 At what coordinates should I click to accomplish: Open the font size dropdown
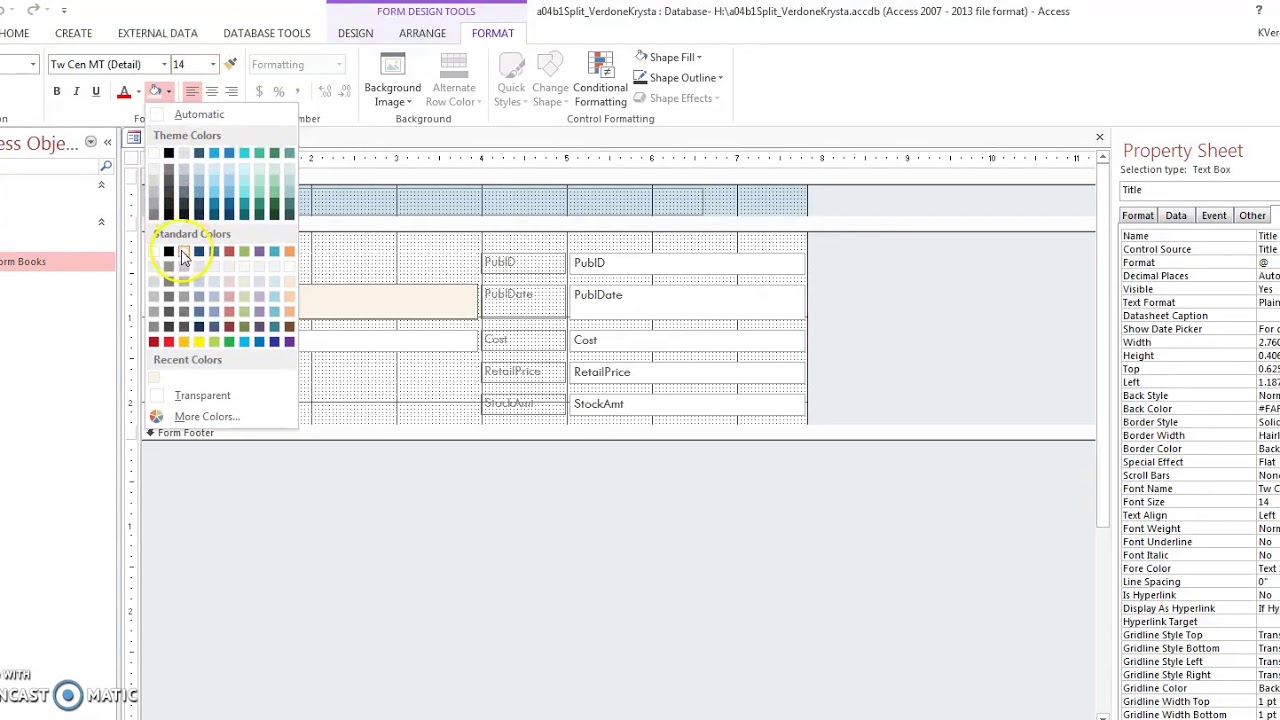pyautogui.click(x=212, y=65)
